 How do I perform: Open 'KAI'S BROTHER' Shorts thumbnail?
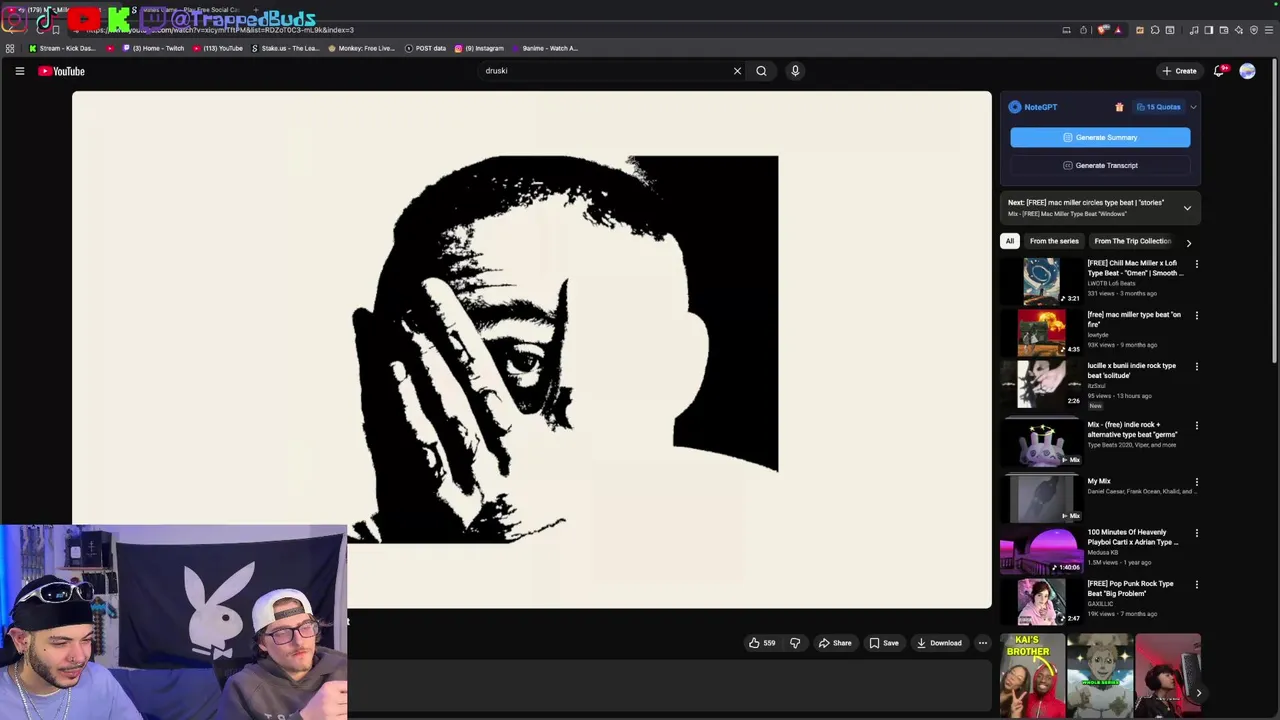1033,676
